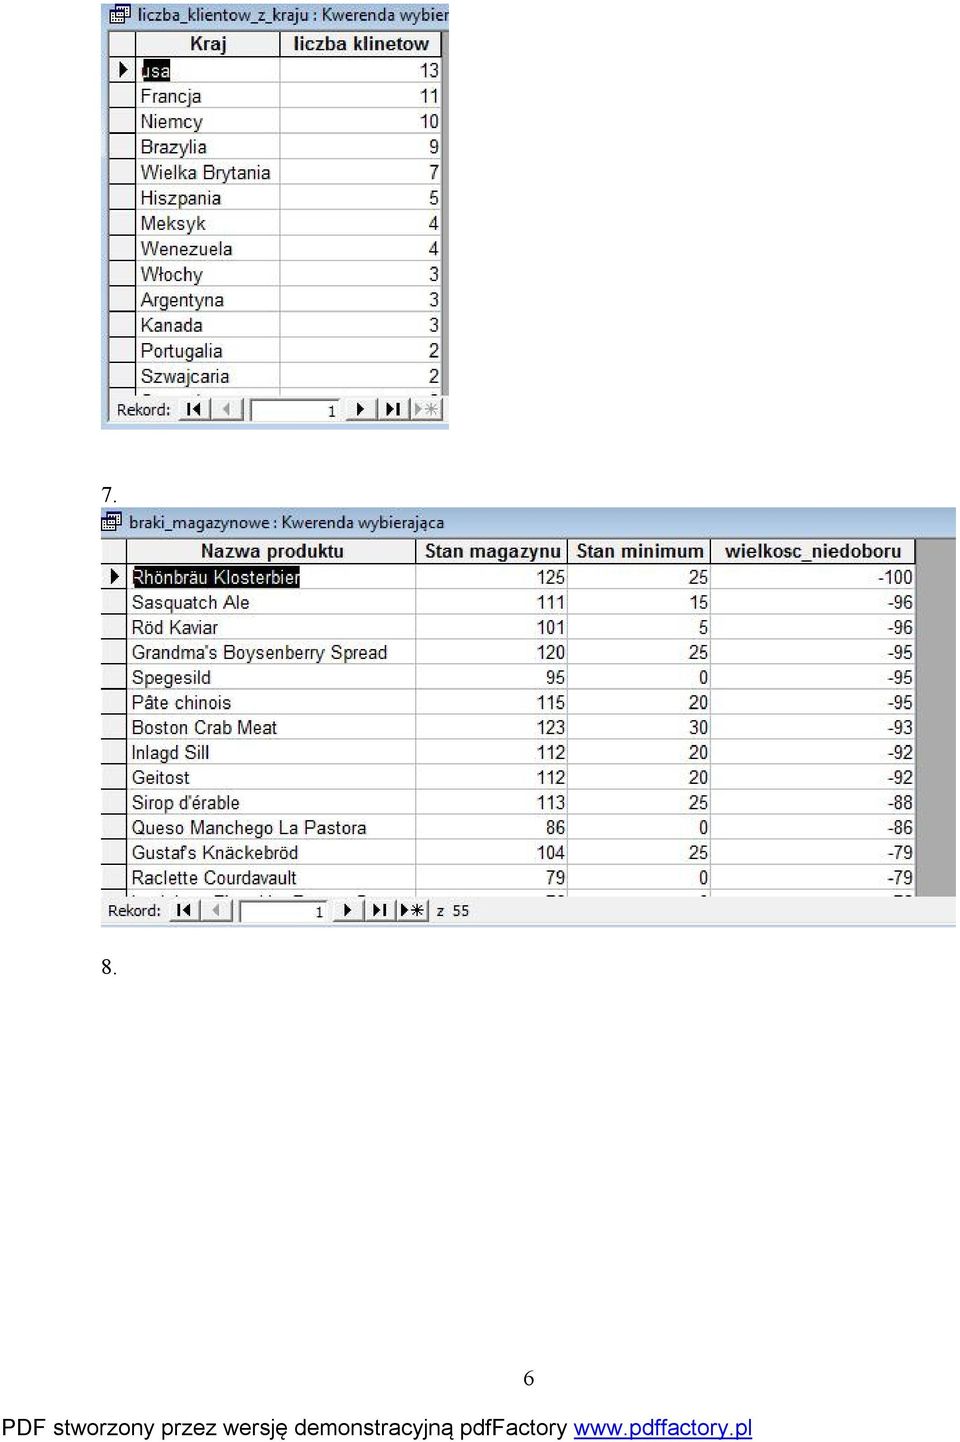960x1442 pixels.
Task: Click the Nazwa produktu column header
Action: click(271, 551)
